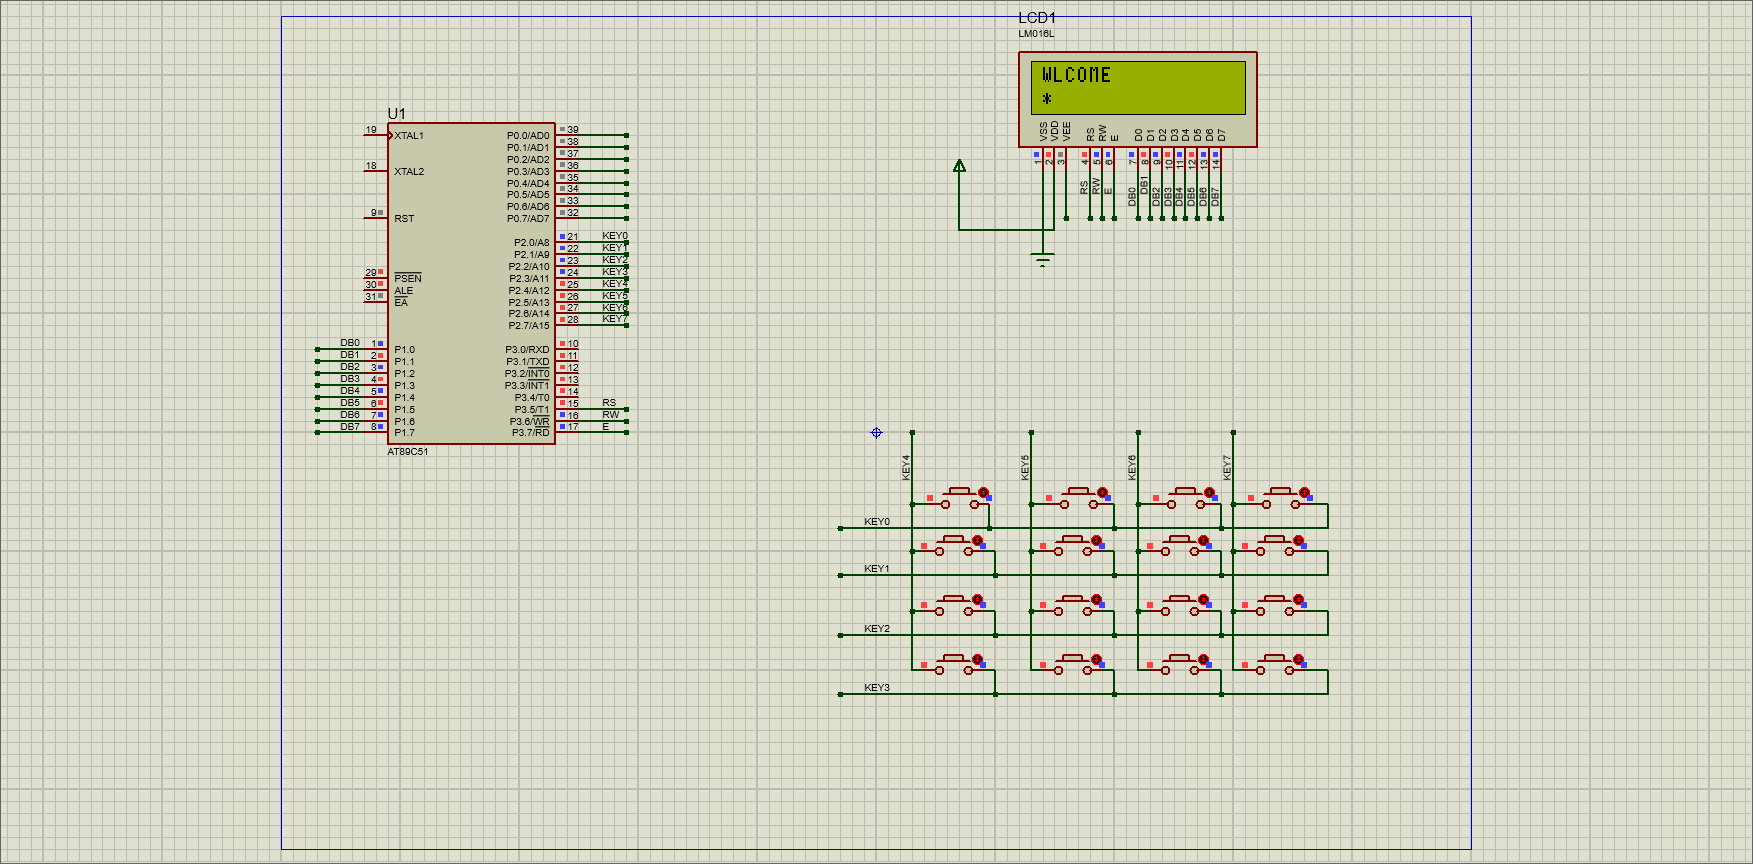Click the DB7 net label beside U1 pin 8
The image size is (1753, 864).
point(350,427)
